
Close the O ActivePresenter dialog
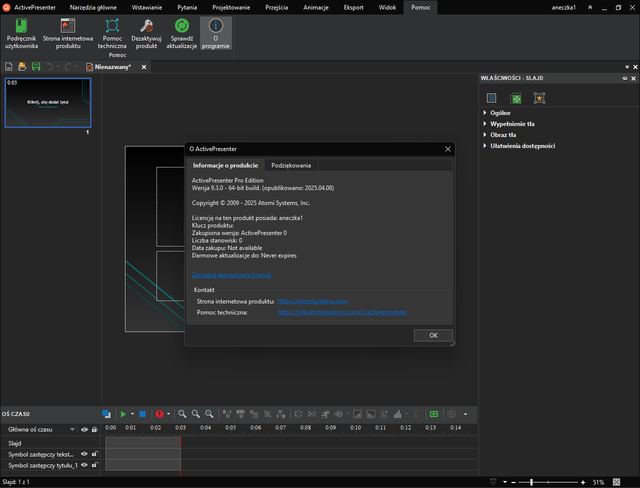pos(448,149)
